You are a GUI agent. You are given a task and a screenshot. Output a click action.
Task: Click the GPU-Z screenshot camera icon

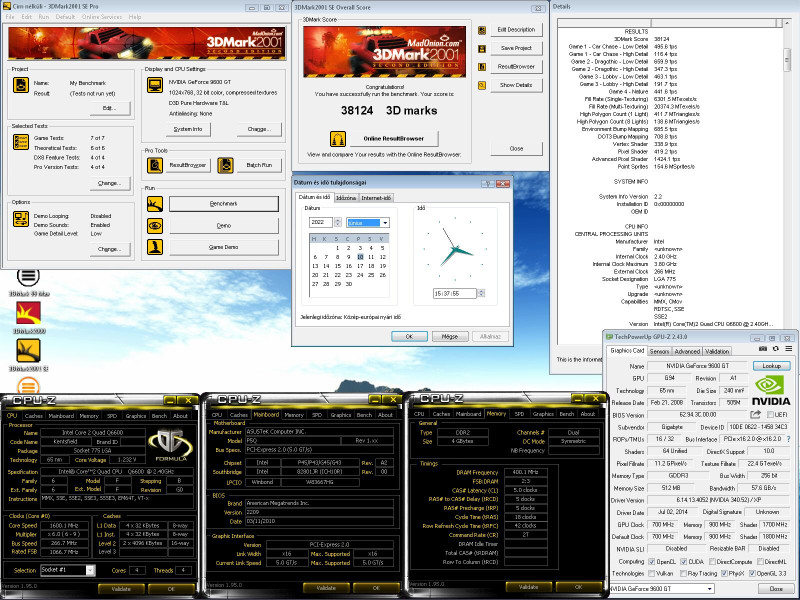coord(763,349)
